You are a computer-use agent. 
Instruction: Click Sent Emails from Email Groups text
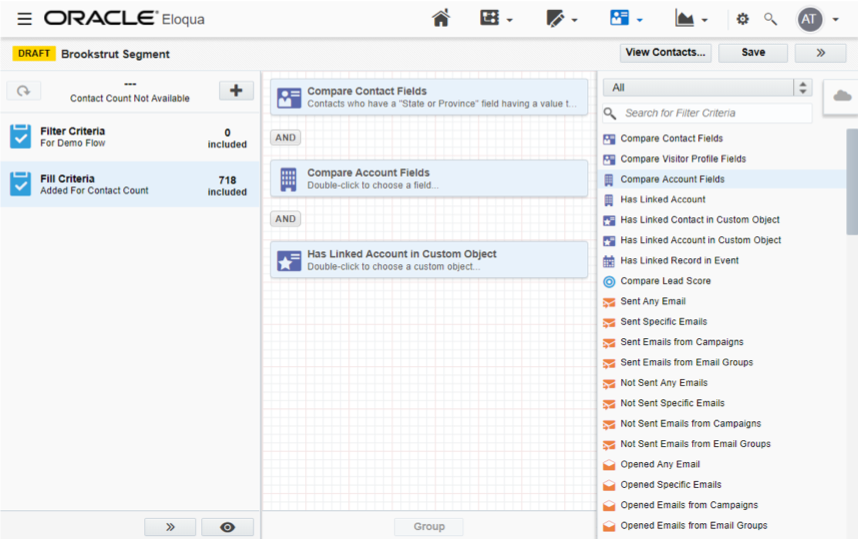pyautogui.click(x=687, y=363)
